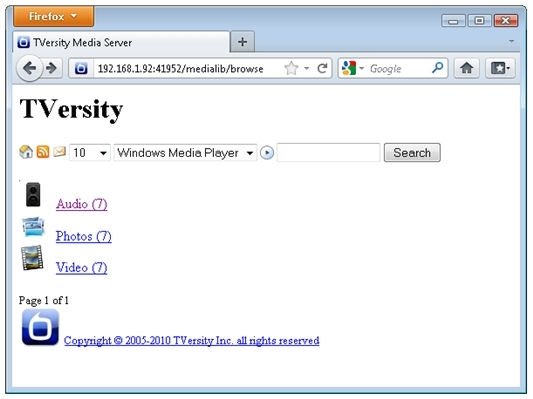The image size is (533, 399).
Task: Open the items per page dropdown showing 10
Action: click(90, 153)
